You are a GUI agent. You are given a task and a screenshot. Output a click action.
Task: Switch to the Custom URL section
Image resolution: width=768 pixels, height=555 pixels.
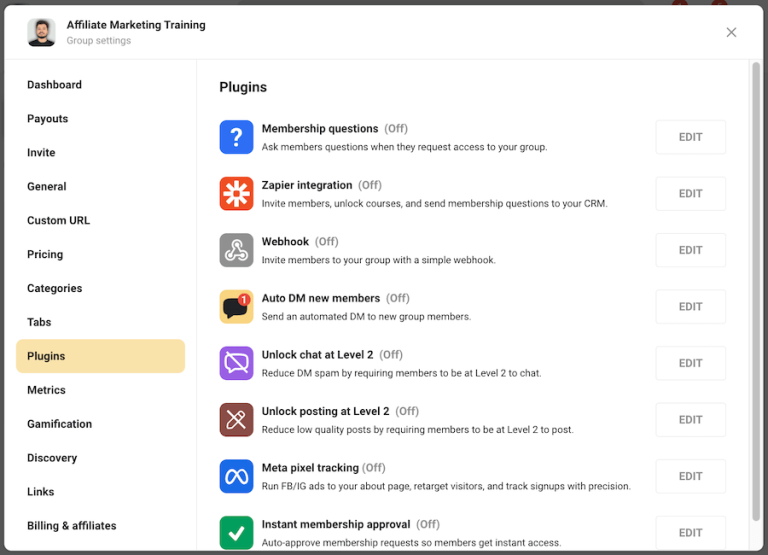[59, 221]
